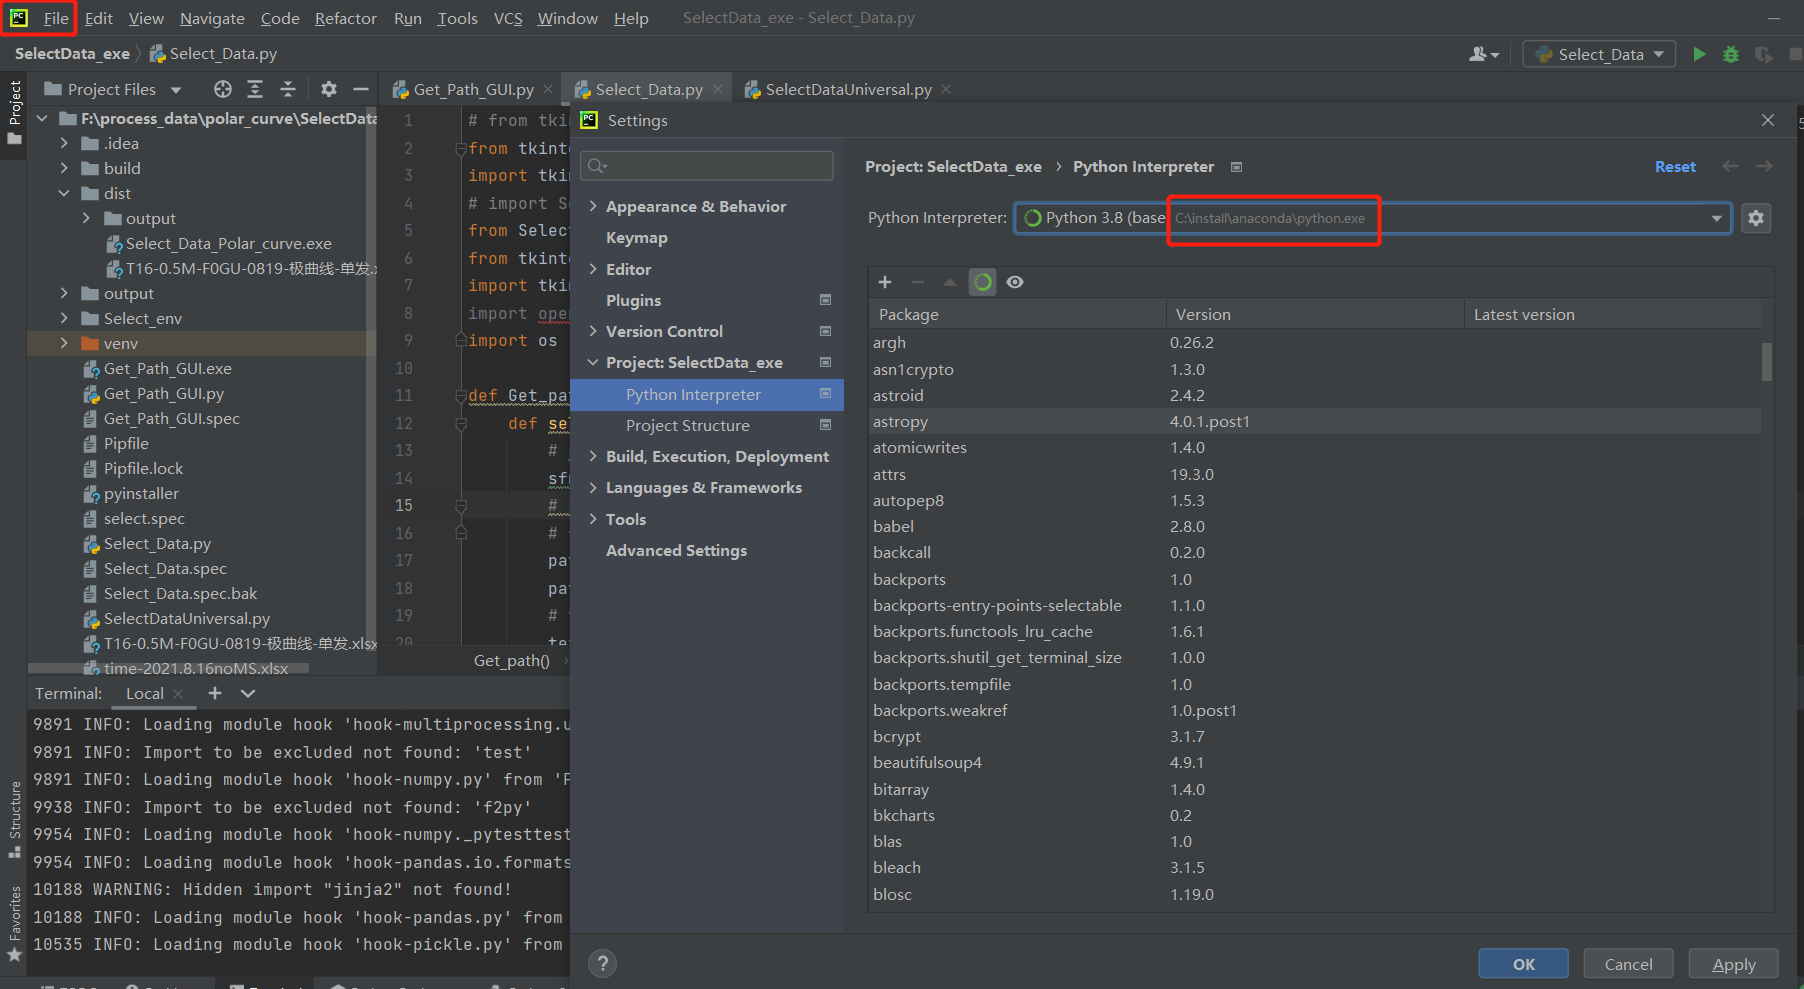Viewport: 1804px width, 989px height.
Task: Click locate file target icon in Project panel
Action: (x=223, y=89)
